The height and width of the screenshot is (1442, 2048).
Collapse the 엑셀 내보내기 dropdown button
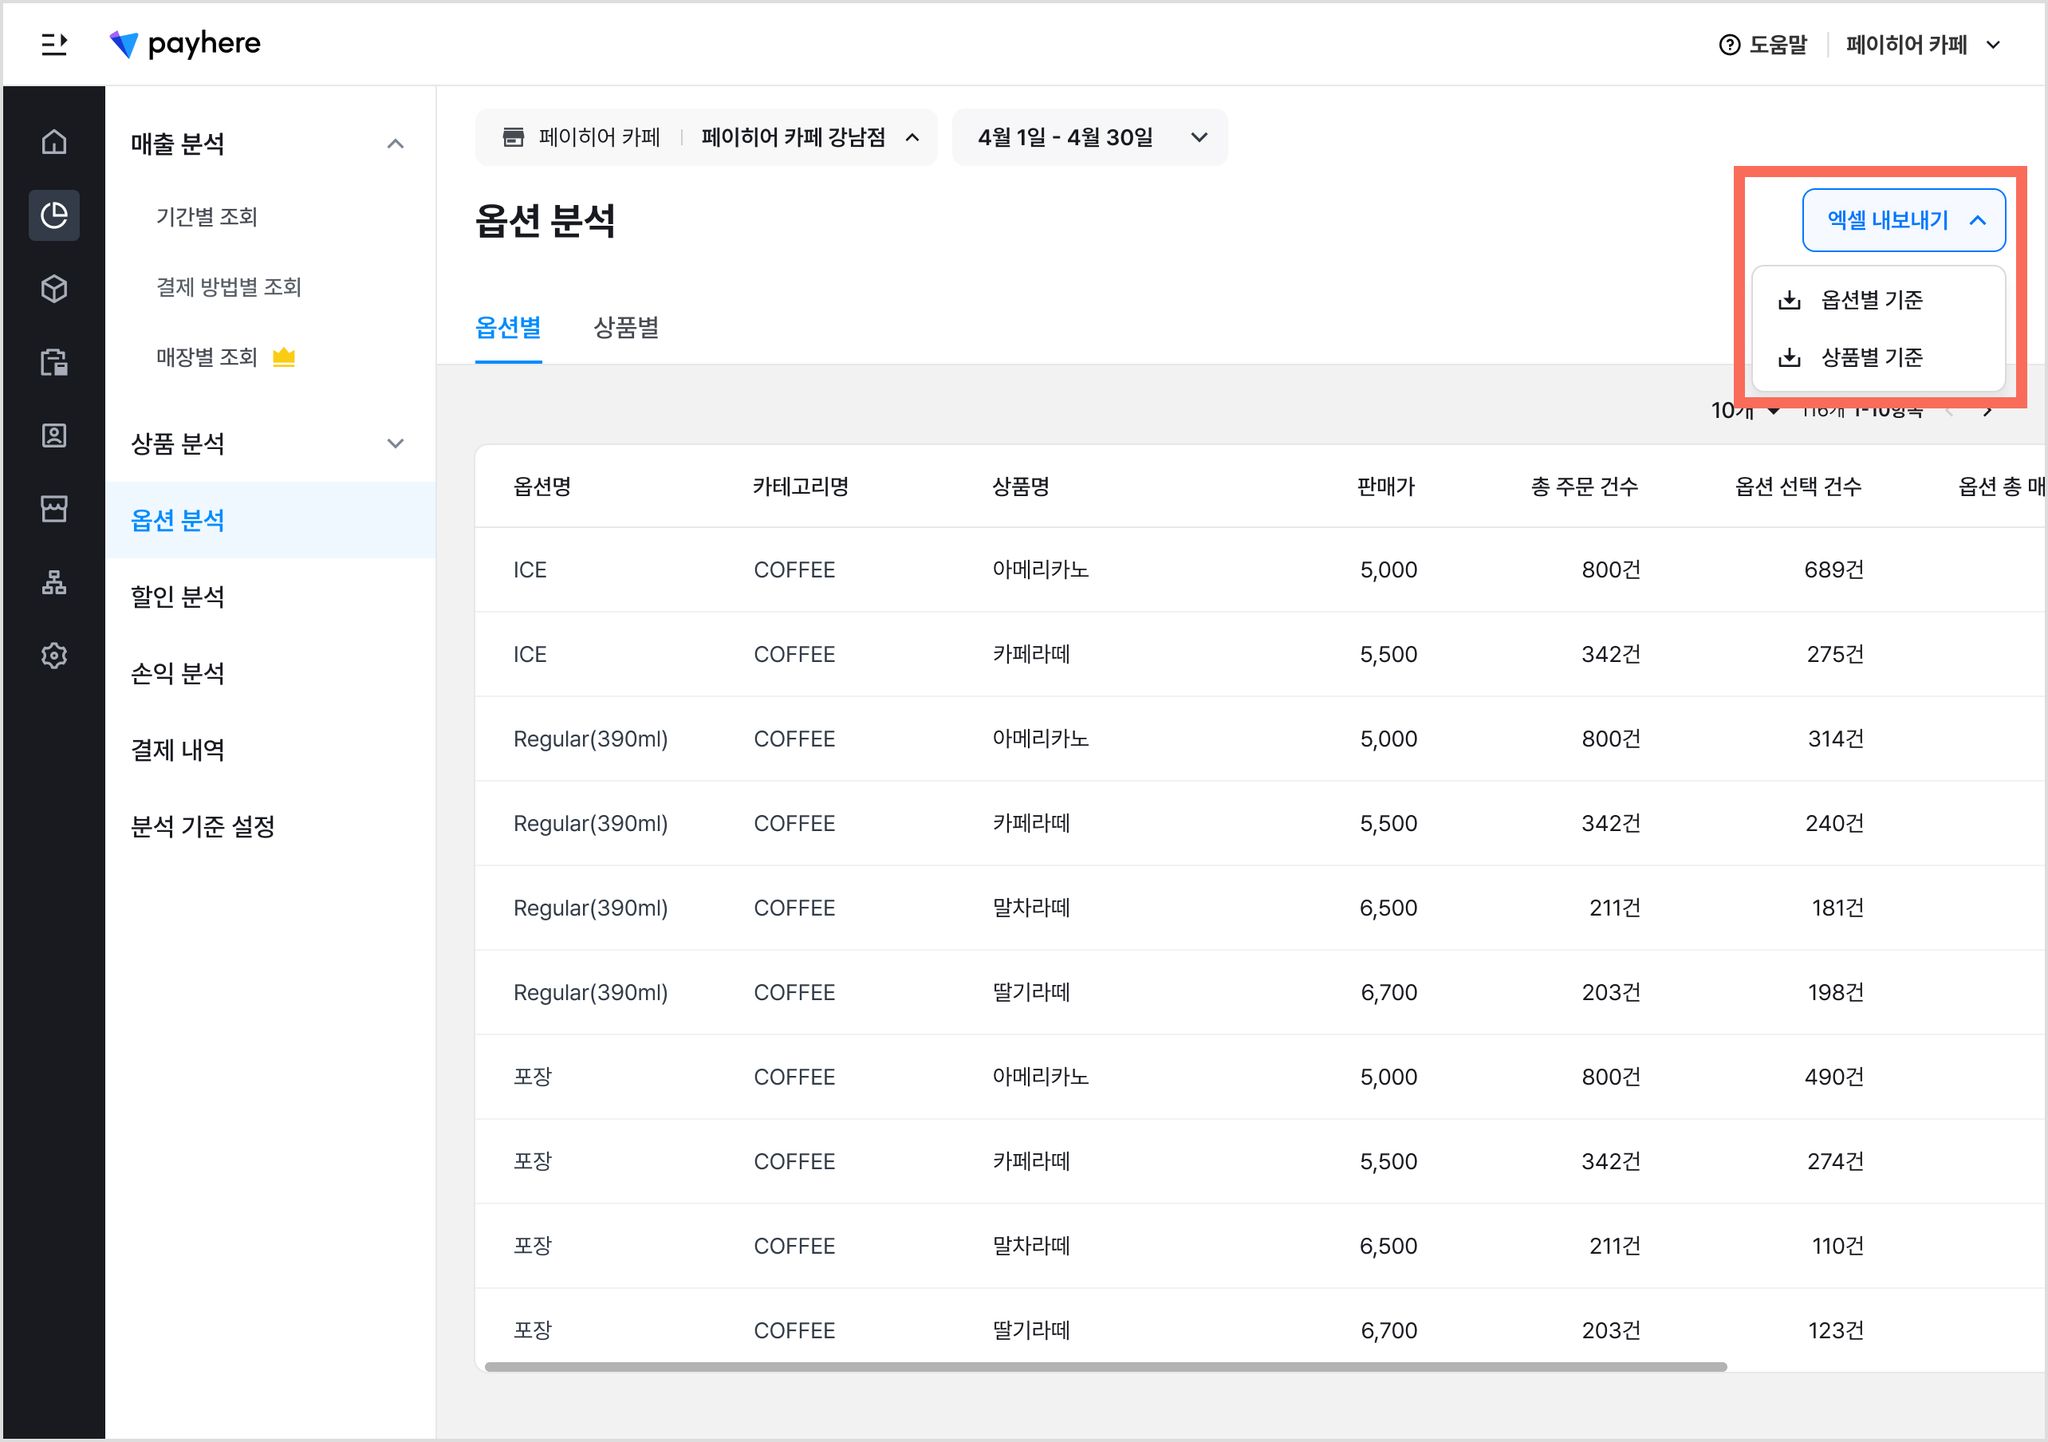tap(1904, 220)
